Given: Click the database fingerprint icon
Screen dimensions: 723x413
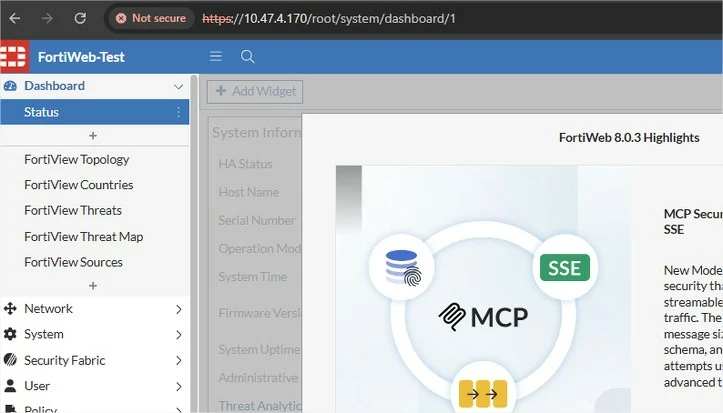Looking at the screenshot, I should click(x=403, y=267).
